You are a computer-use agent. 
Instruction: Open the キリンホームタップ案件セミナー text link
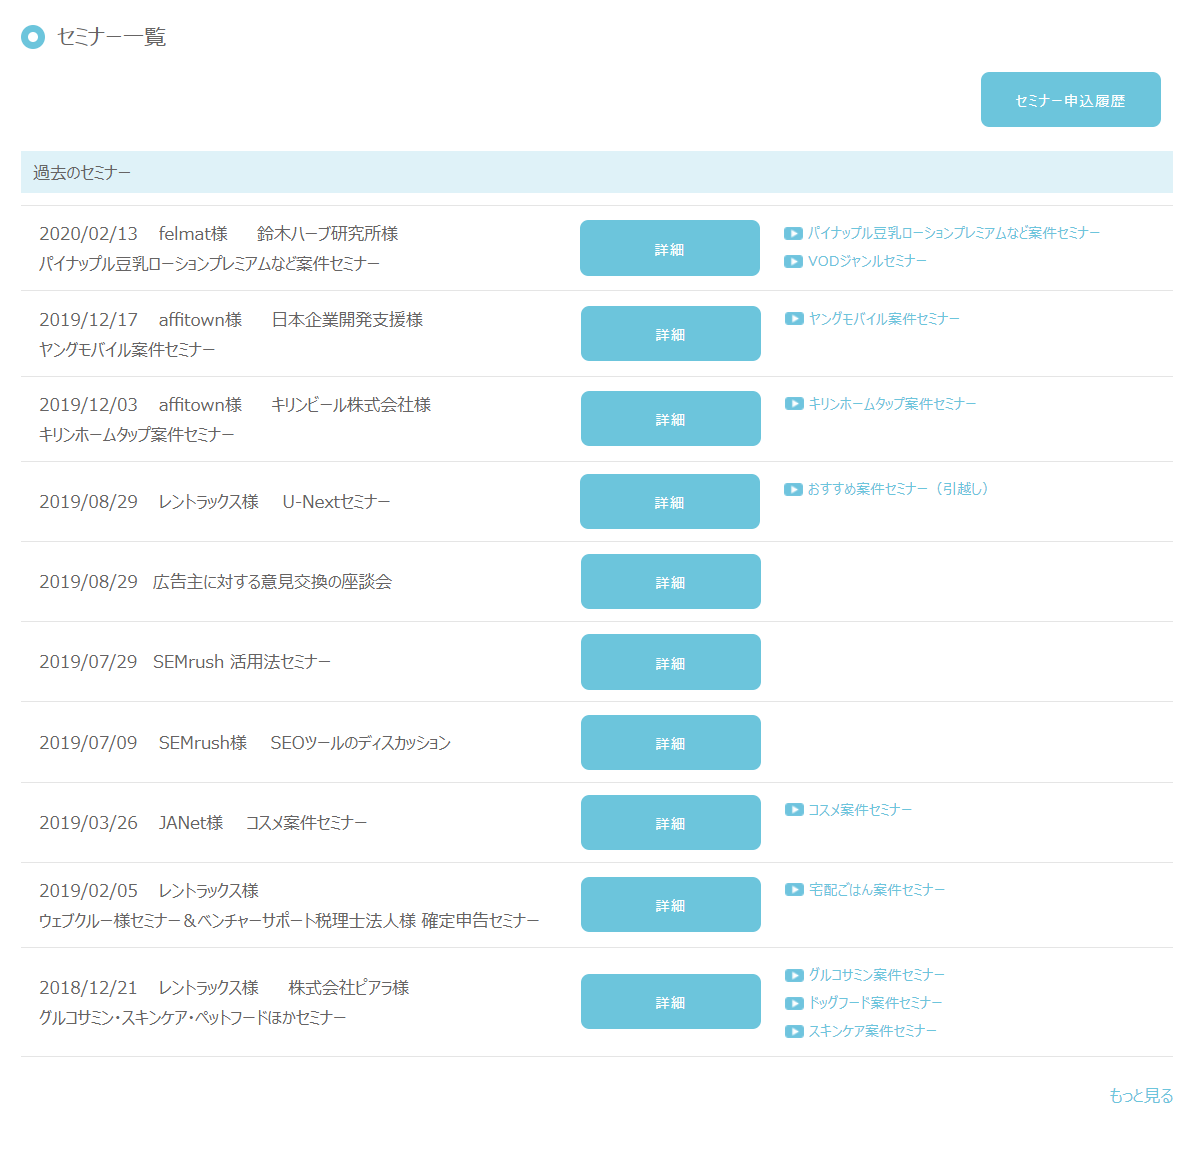tap(893, 403)
